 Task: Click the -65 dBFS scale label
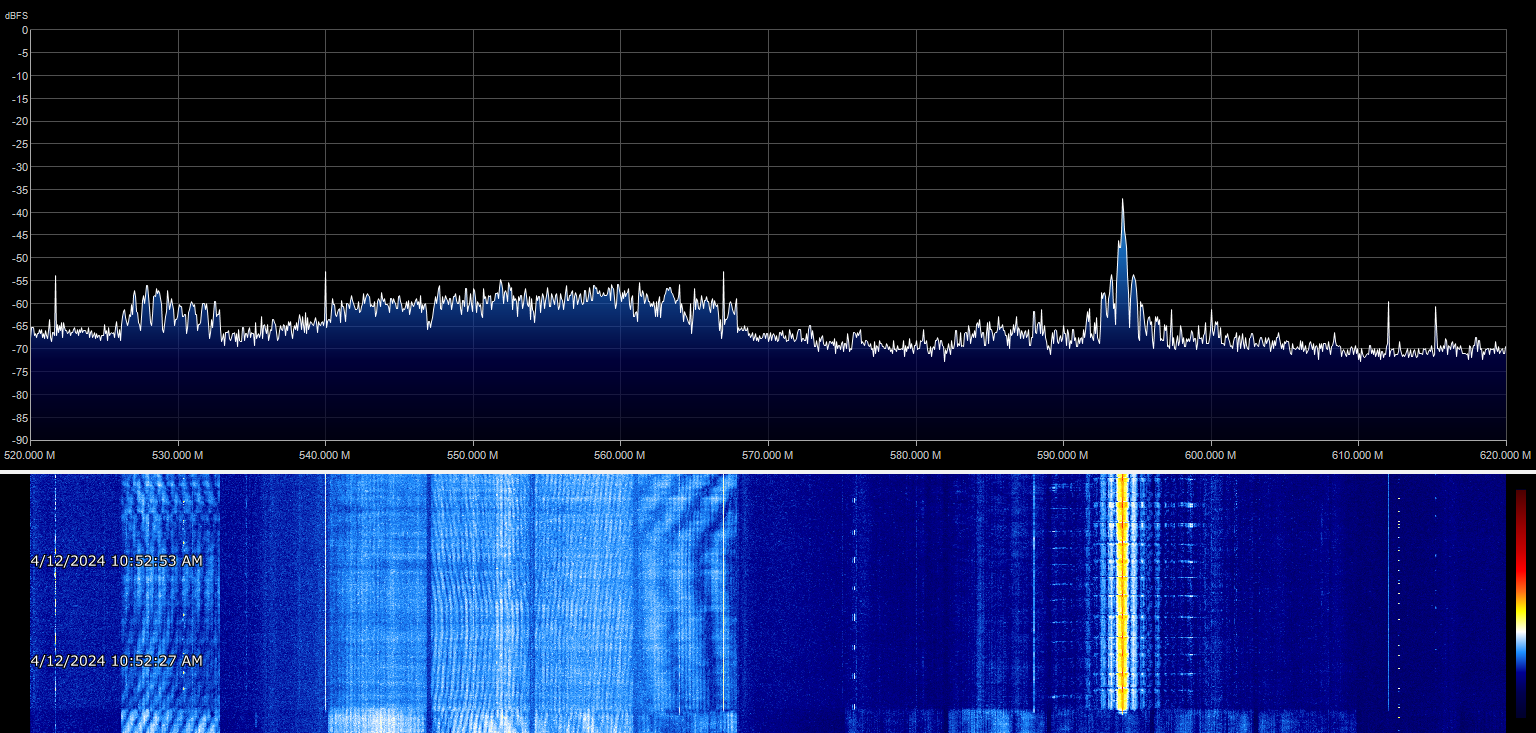(x=19, y=326)
